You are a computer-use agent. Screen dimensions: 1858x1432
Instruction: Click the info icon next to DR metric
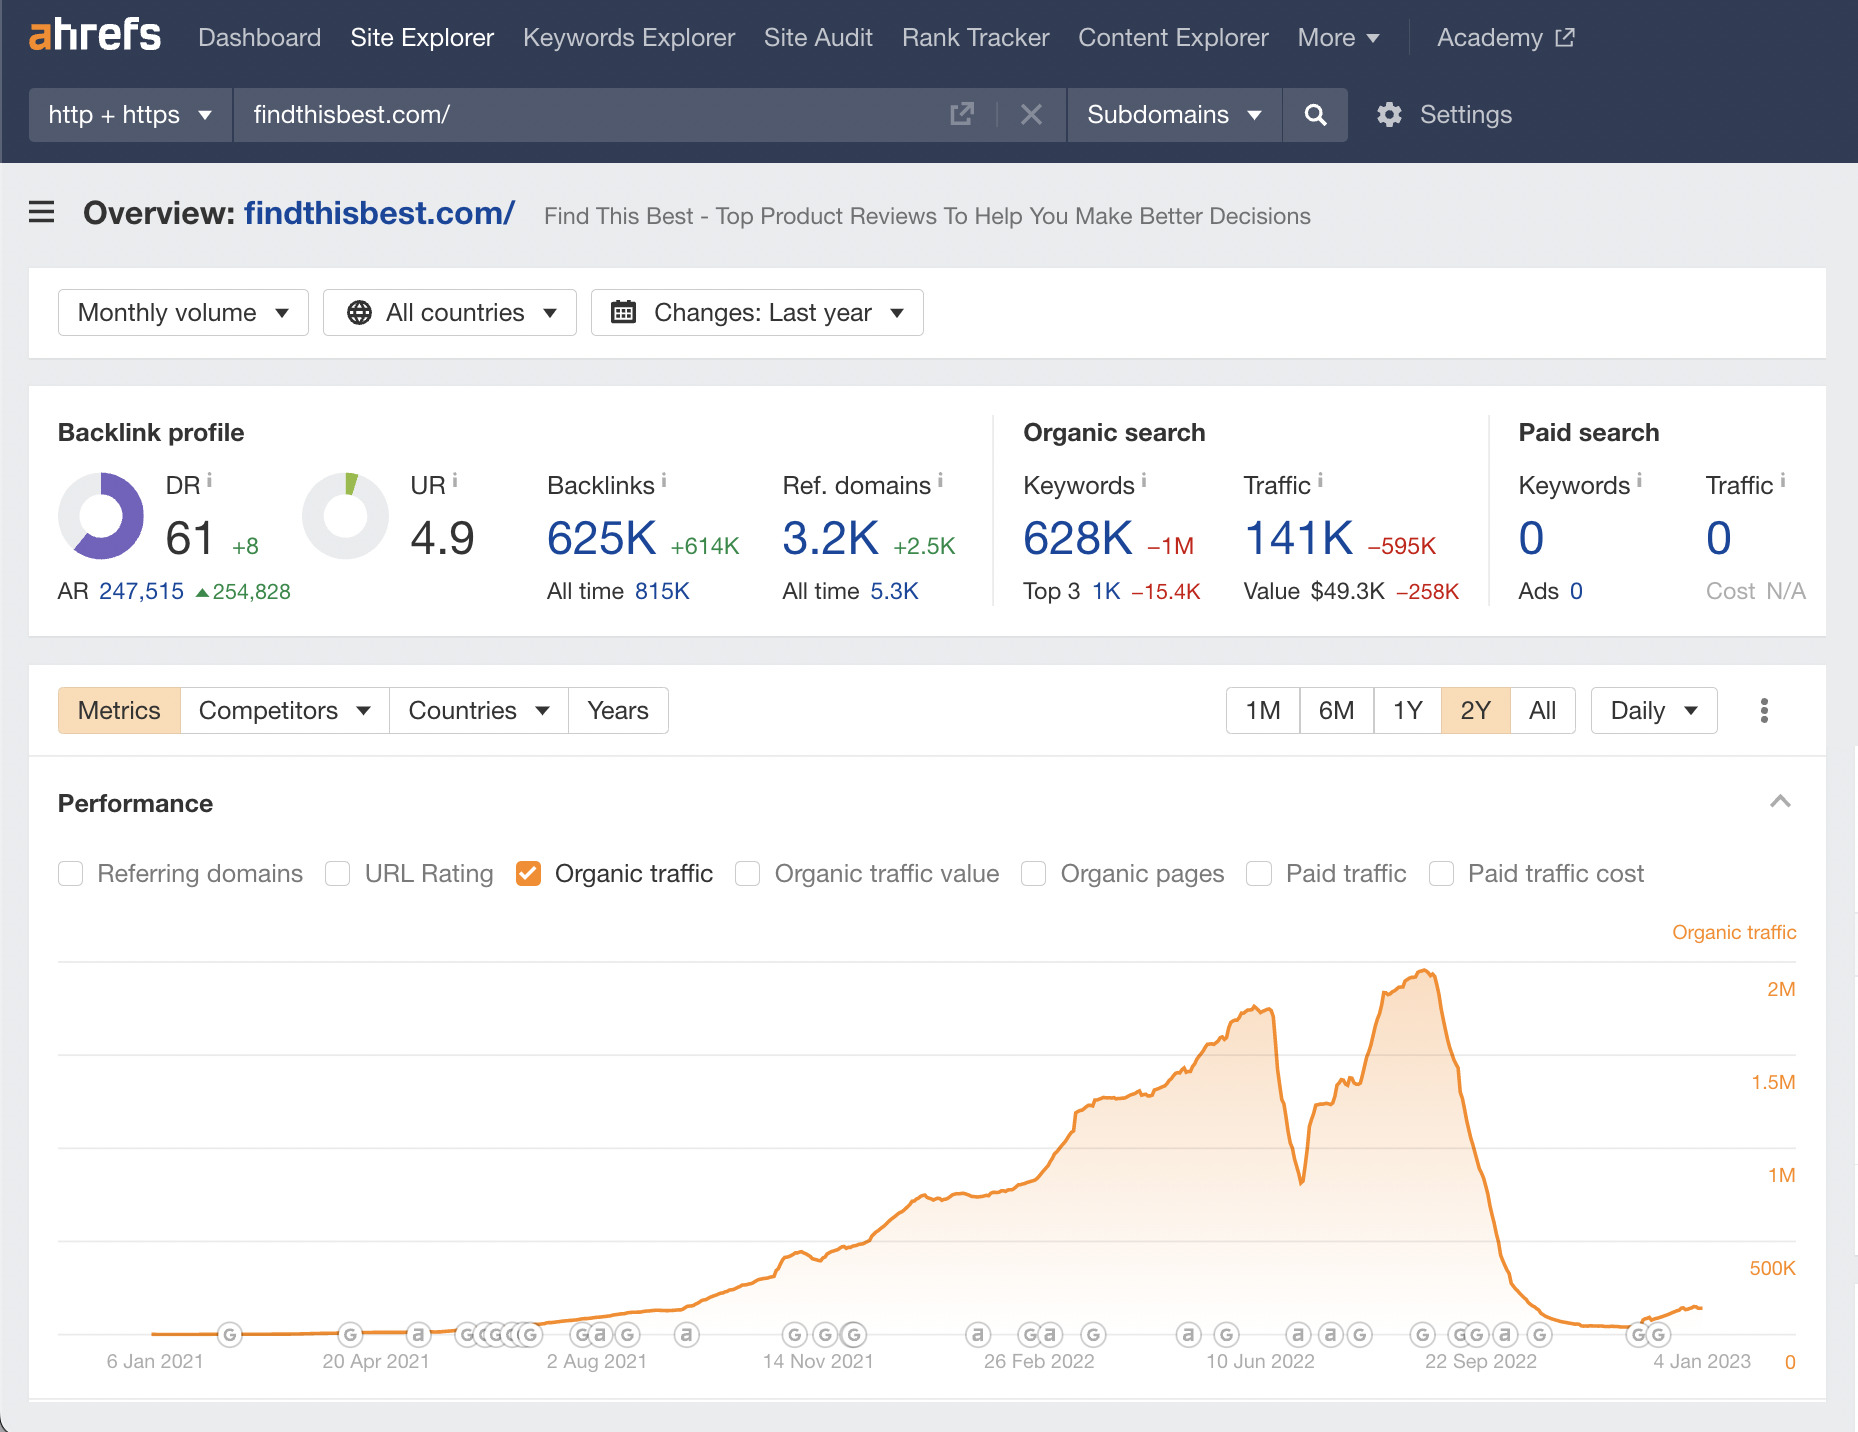(x=211, y=479)
